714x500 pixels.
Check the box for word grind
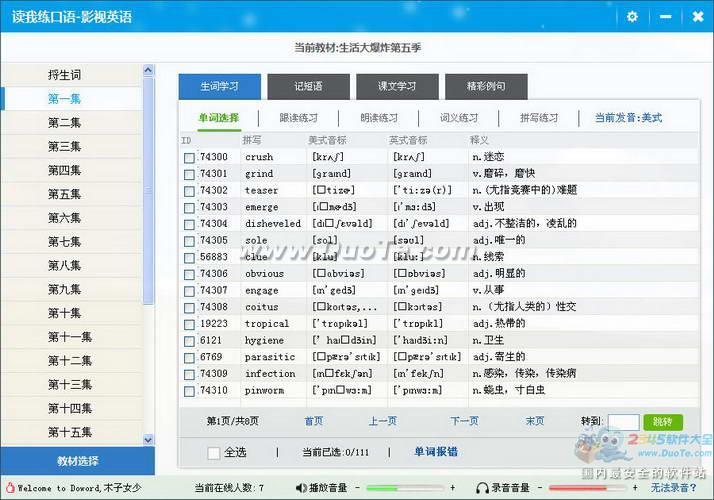point(189,175)
